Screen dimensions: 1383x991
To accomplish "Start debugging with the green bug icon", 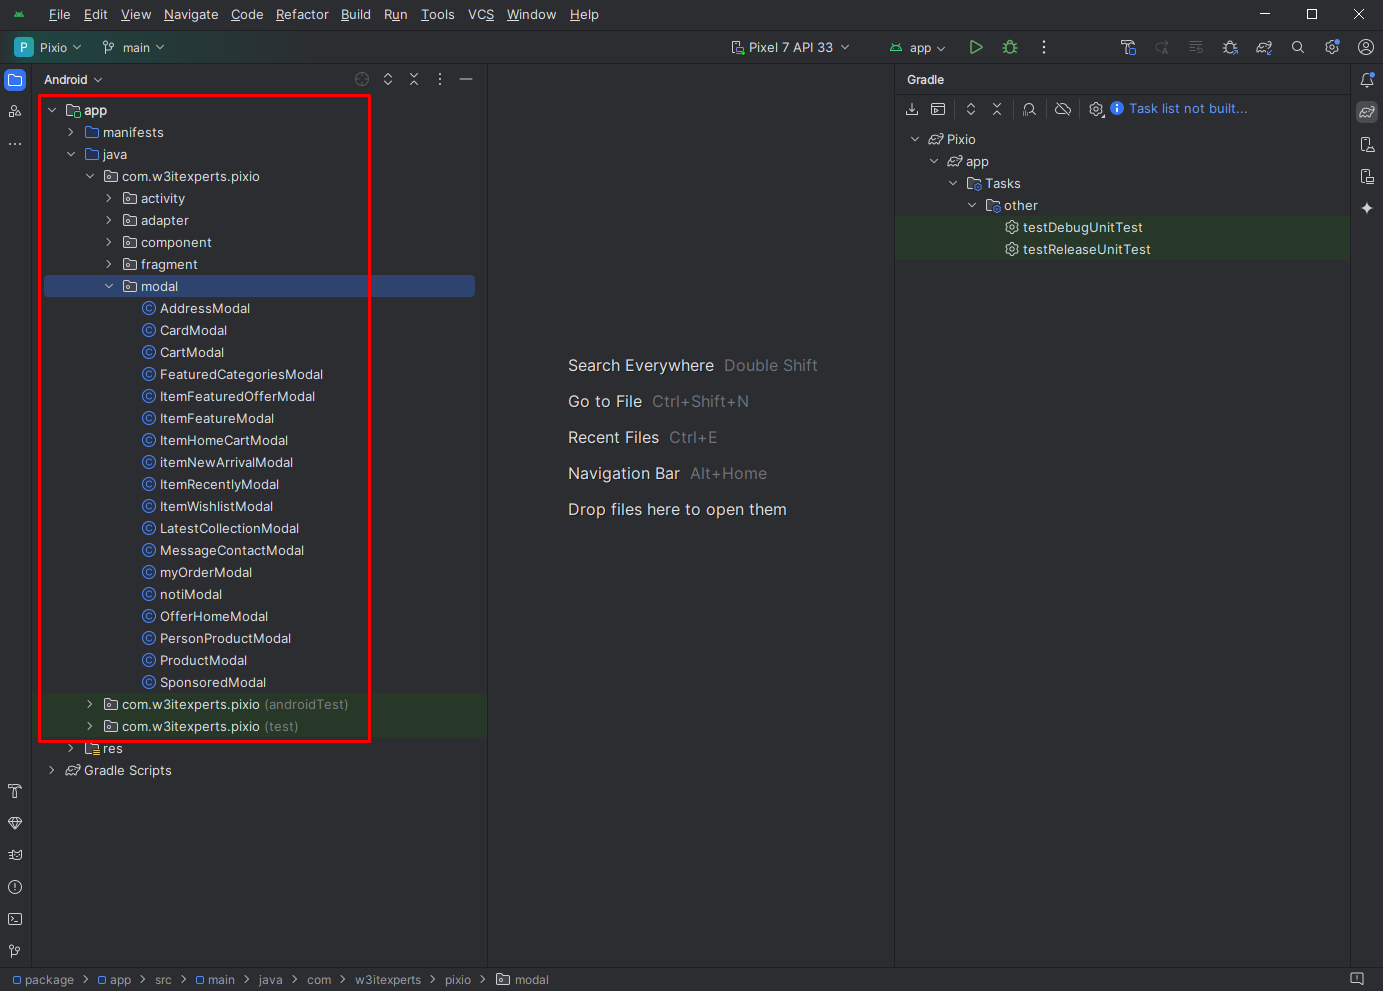I will click(x=1010, y=47).
